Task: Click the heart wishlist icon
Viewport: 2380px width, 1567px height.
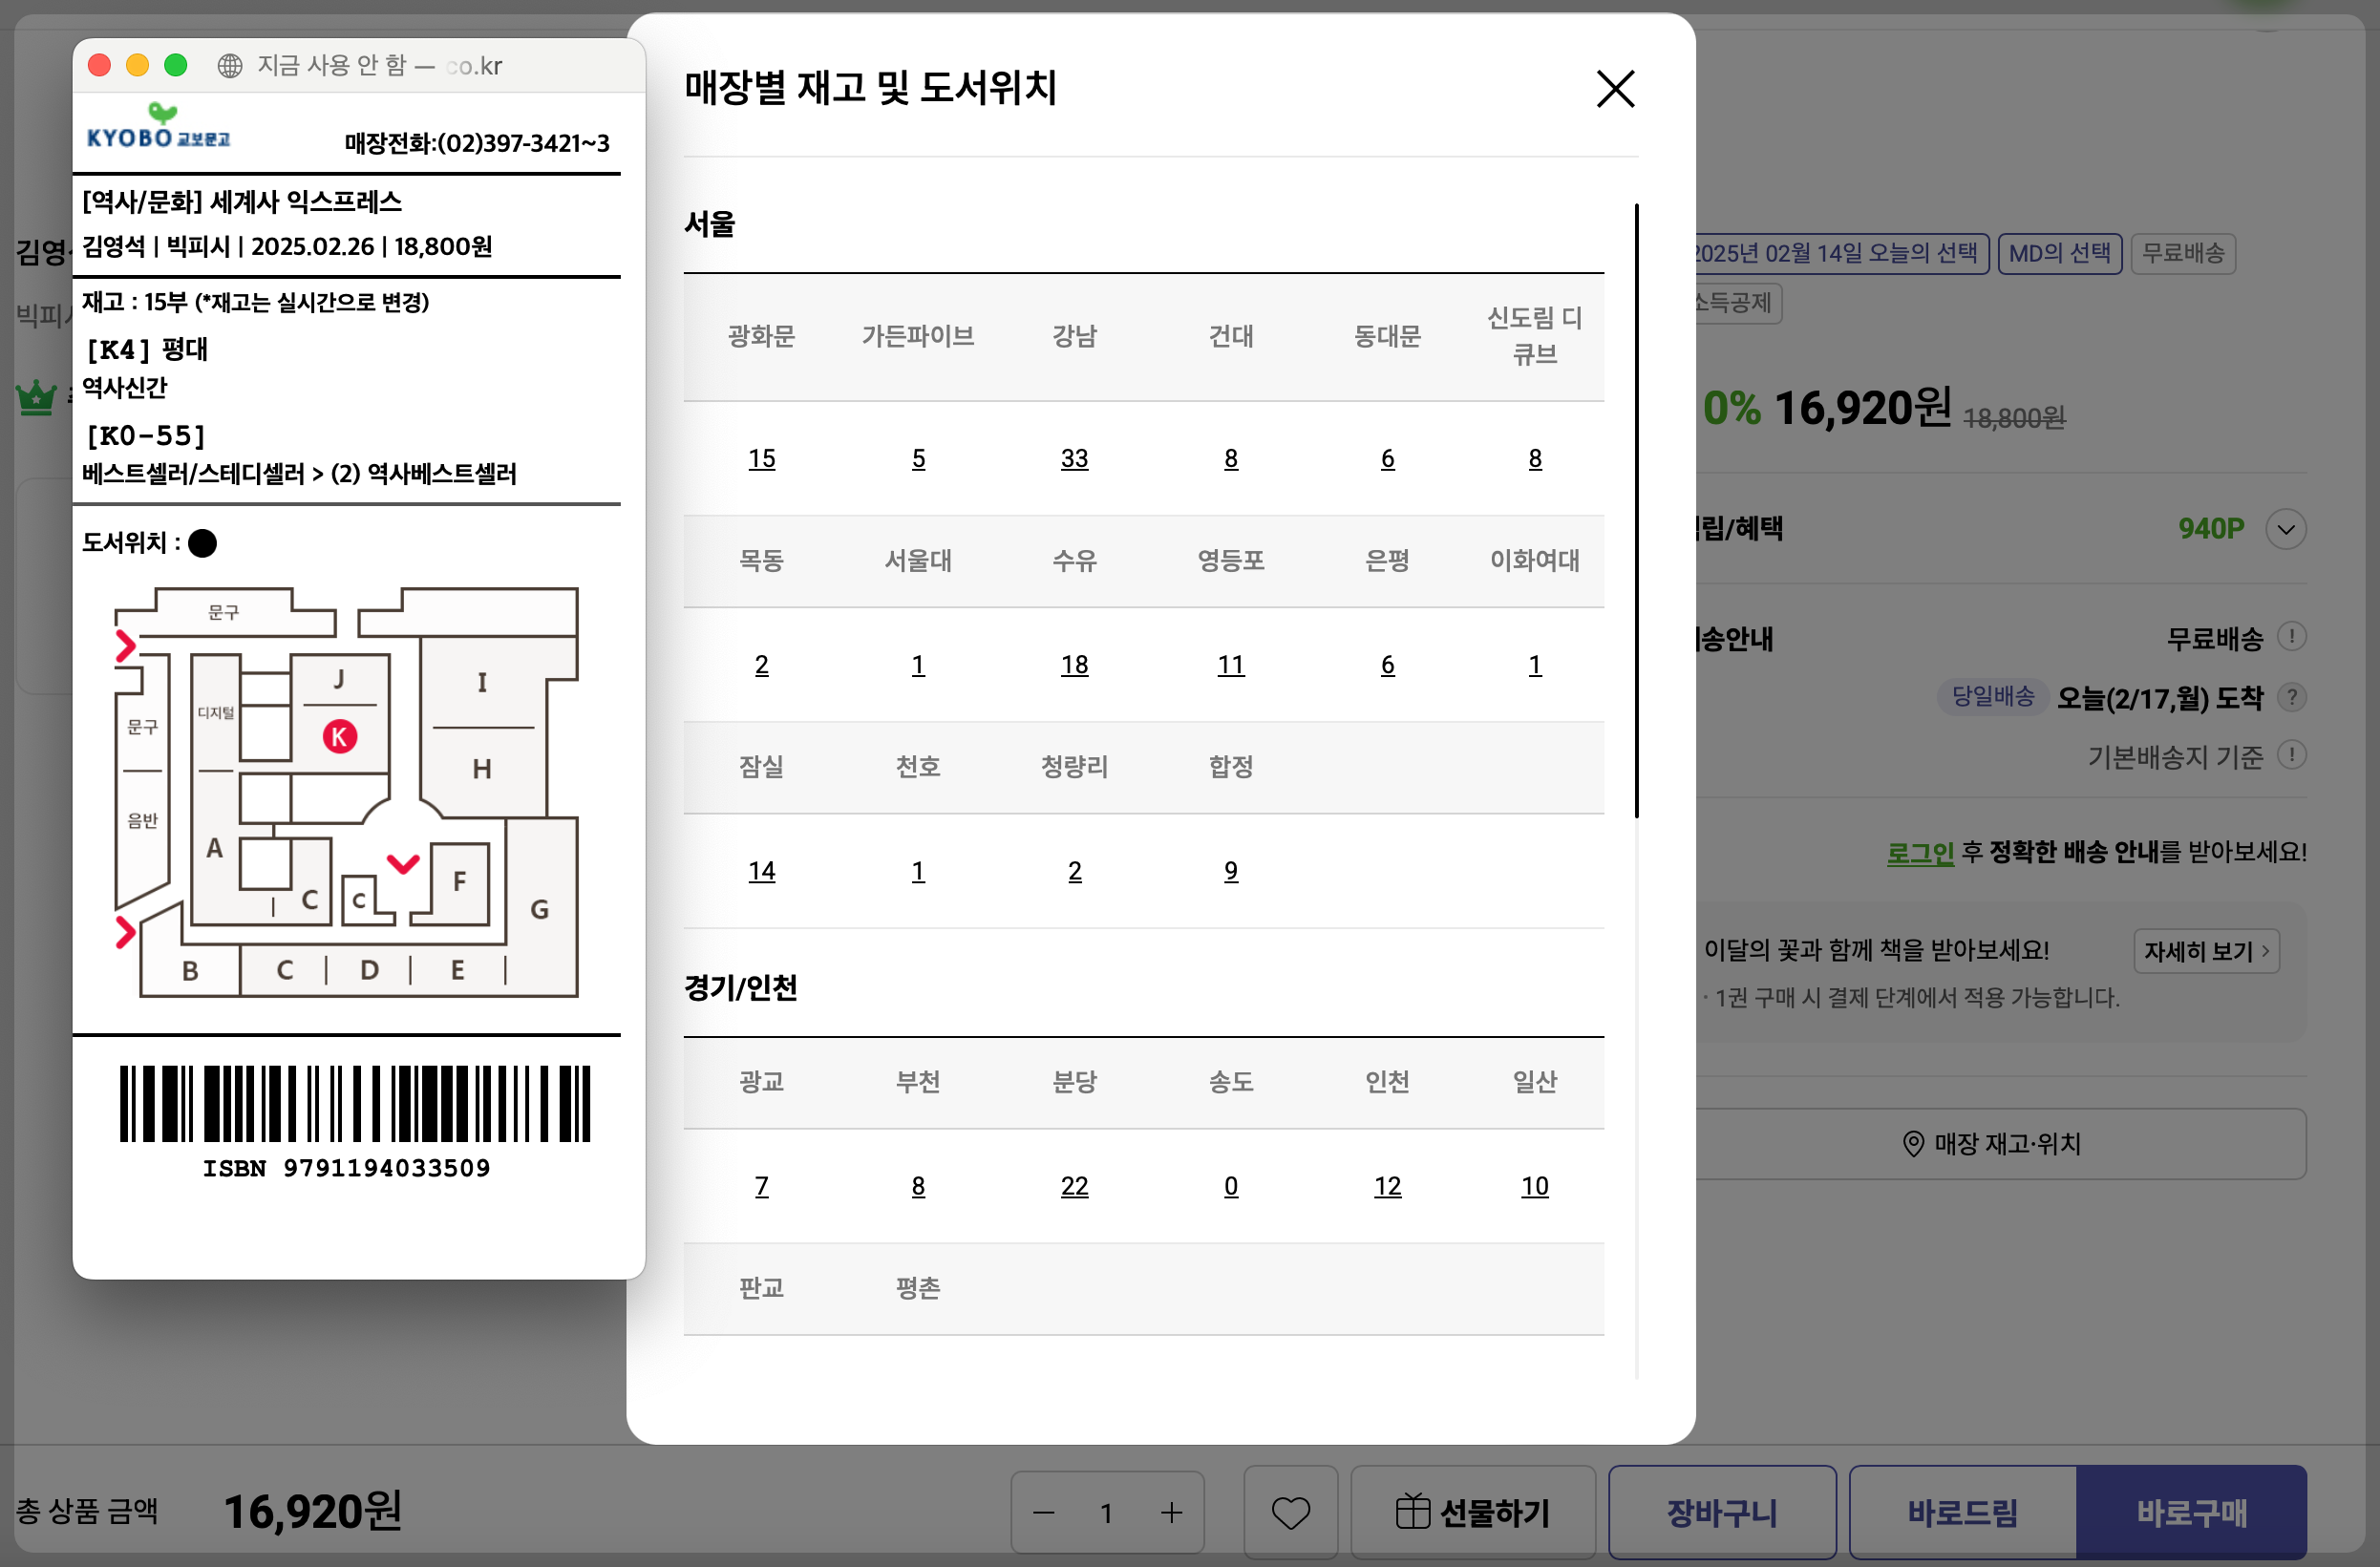Action: (1290, 1512)
